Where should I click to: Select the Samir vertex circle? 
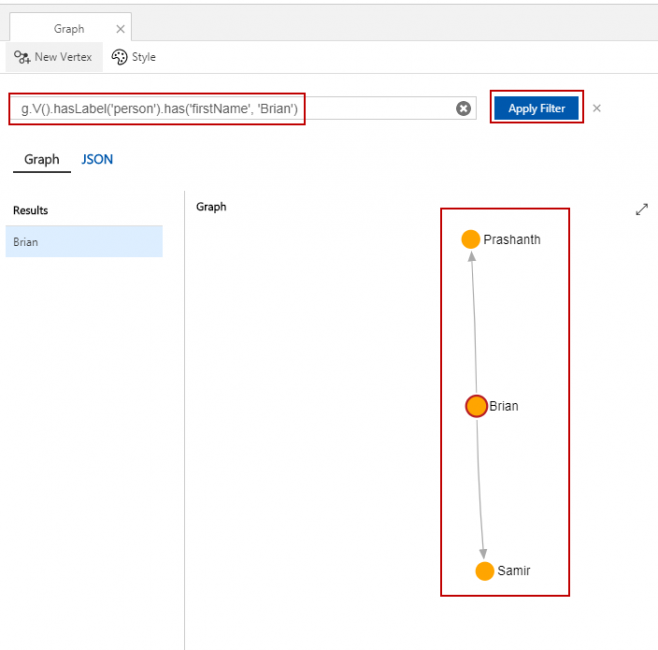[485, 571]
